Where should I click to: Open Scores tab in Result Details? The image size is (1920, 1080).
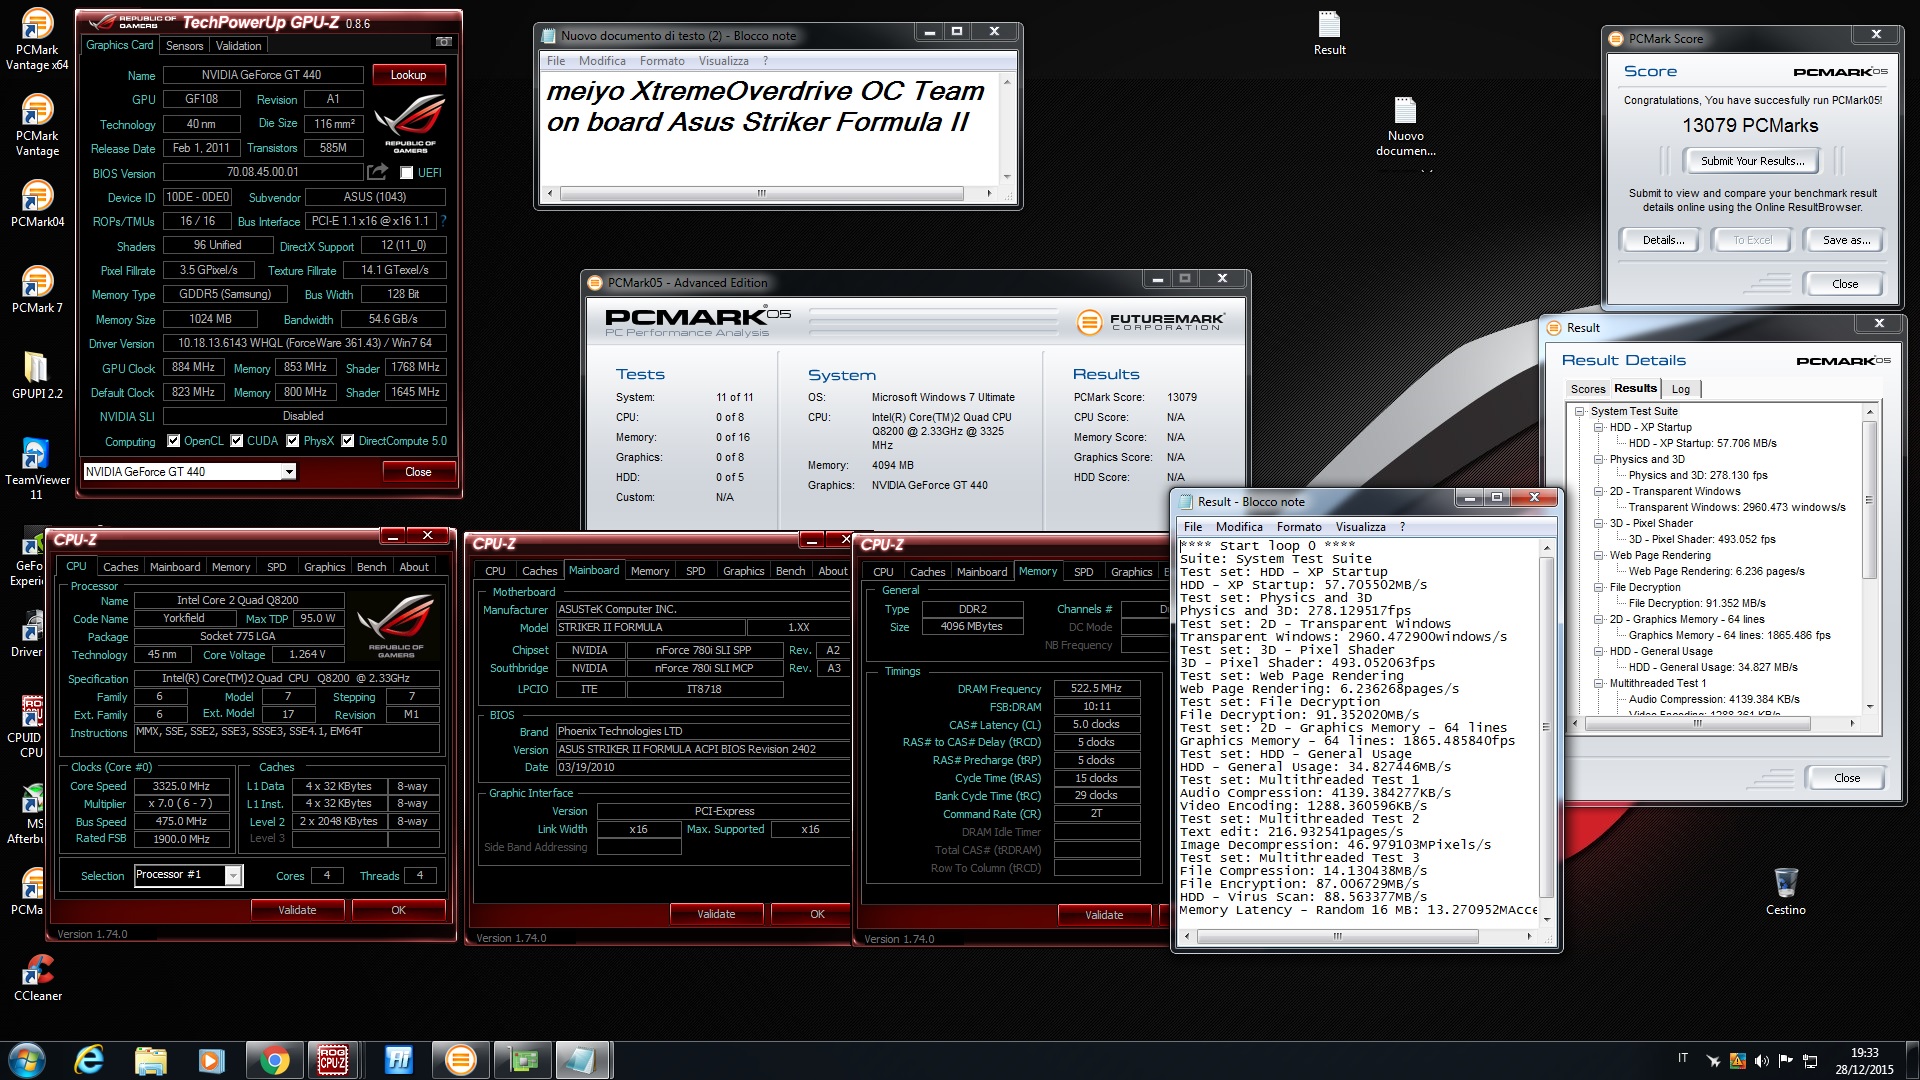1587,389
